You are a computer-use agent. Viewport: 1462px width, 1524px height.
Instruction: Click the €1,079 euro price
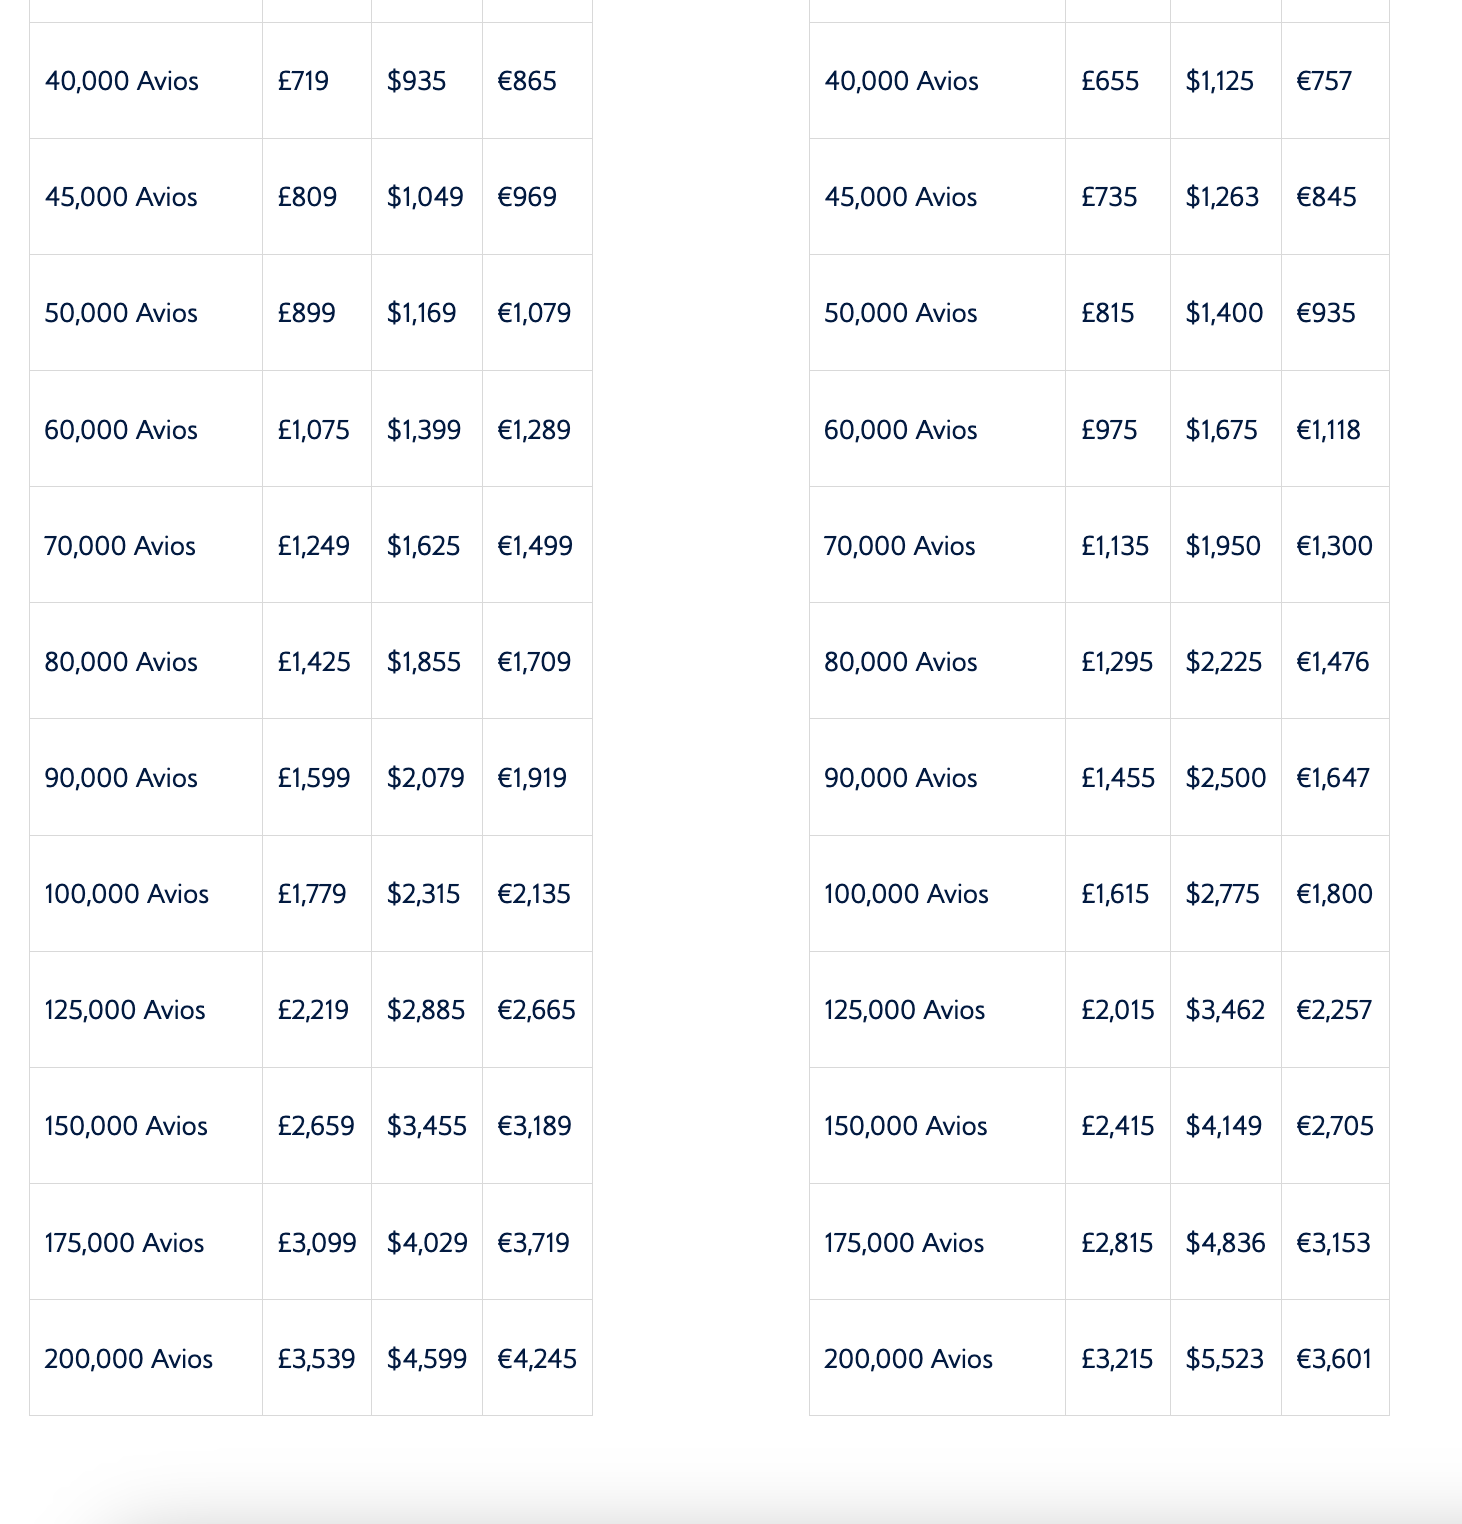coord(534,313)
